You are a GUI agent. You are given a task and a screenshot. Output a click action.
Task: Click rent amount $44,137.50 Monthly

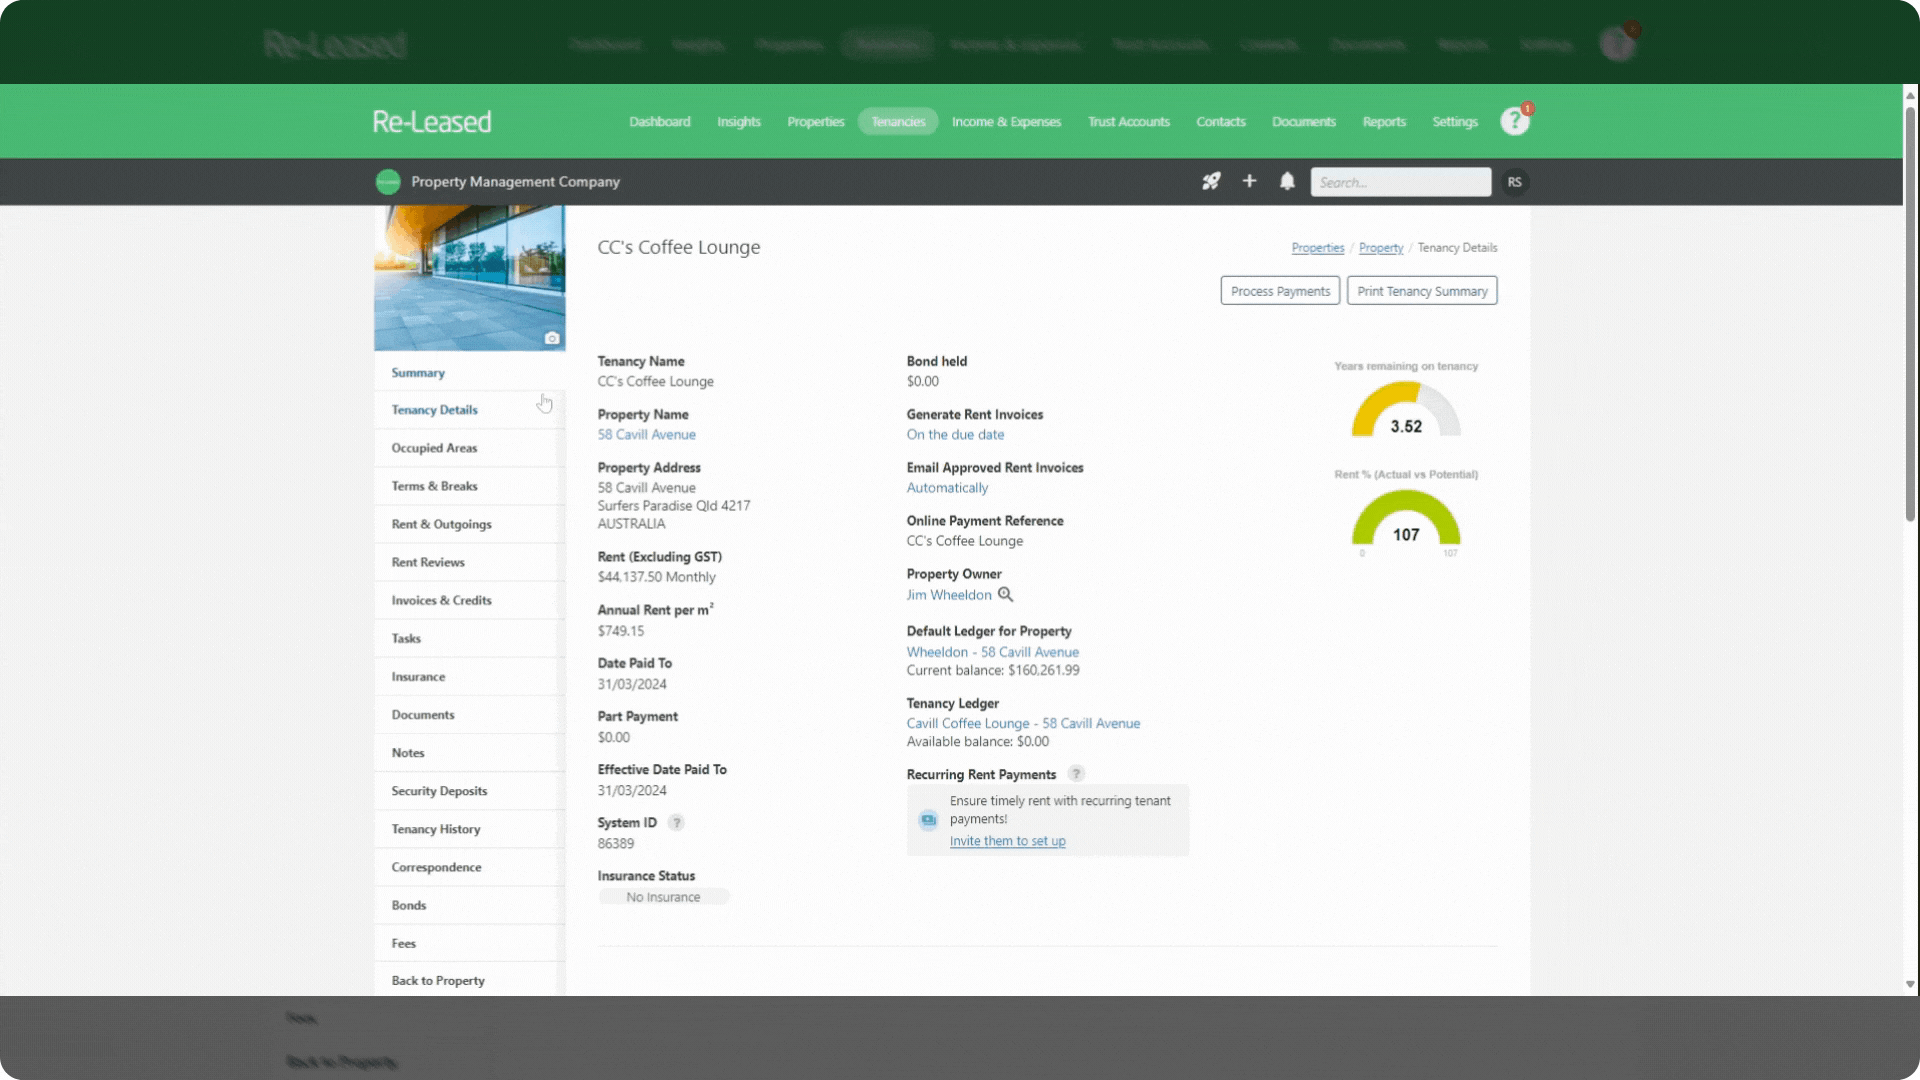(657, 577)
